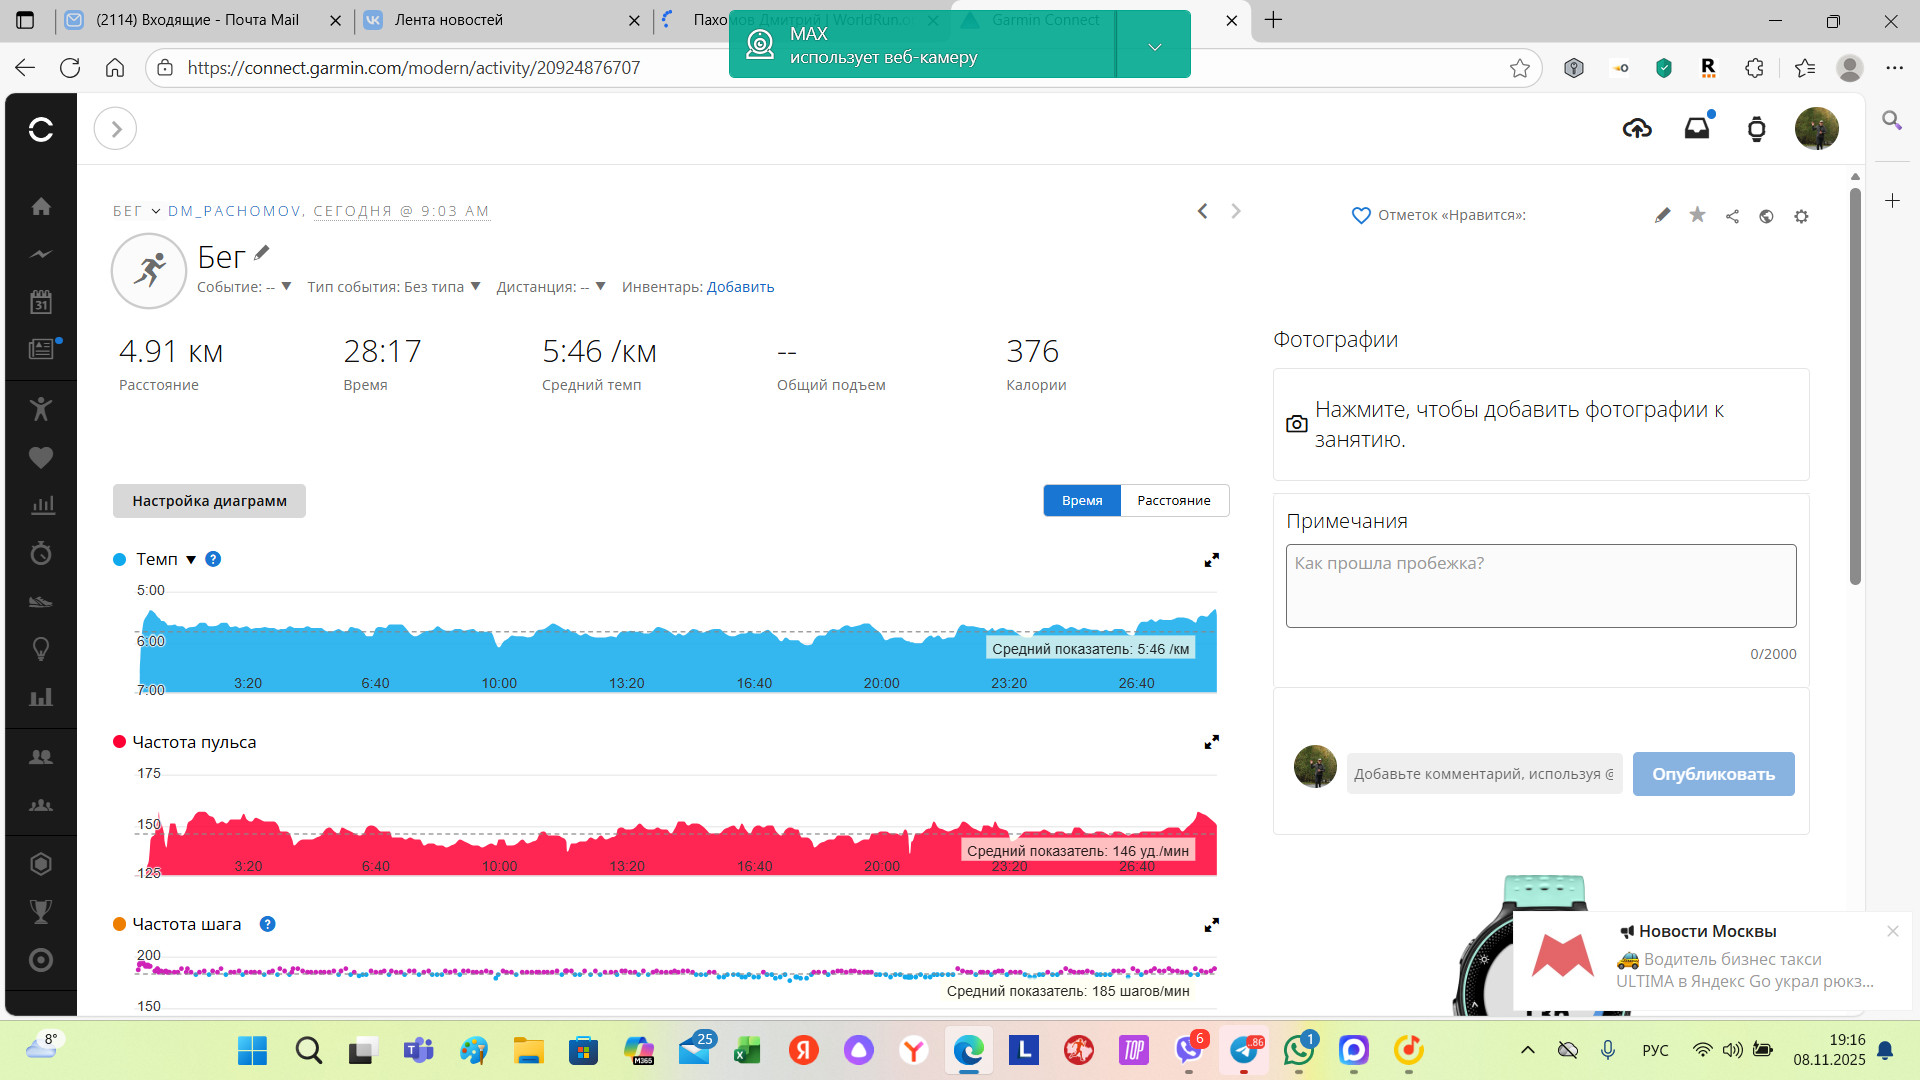Open the stopwatch training icon in sidebar
Screen dimensions: 1920x1080
tap(41, 553)
